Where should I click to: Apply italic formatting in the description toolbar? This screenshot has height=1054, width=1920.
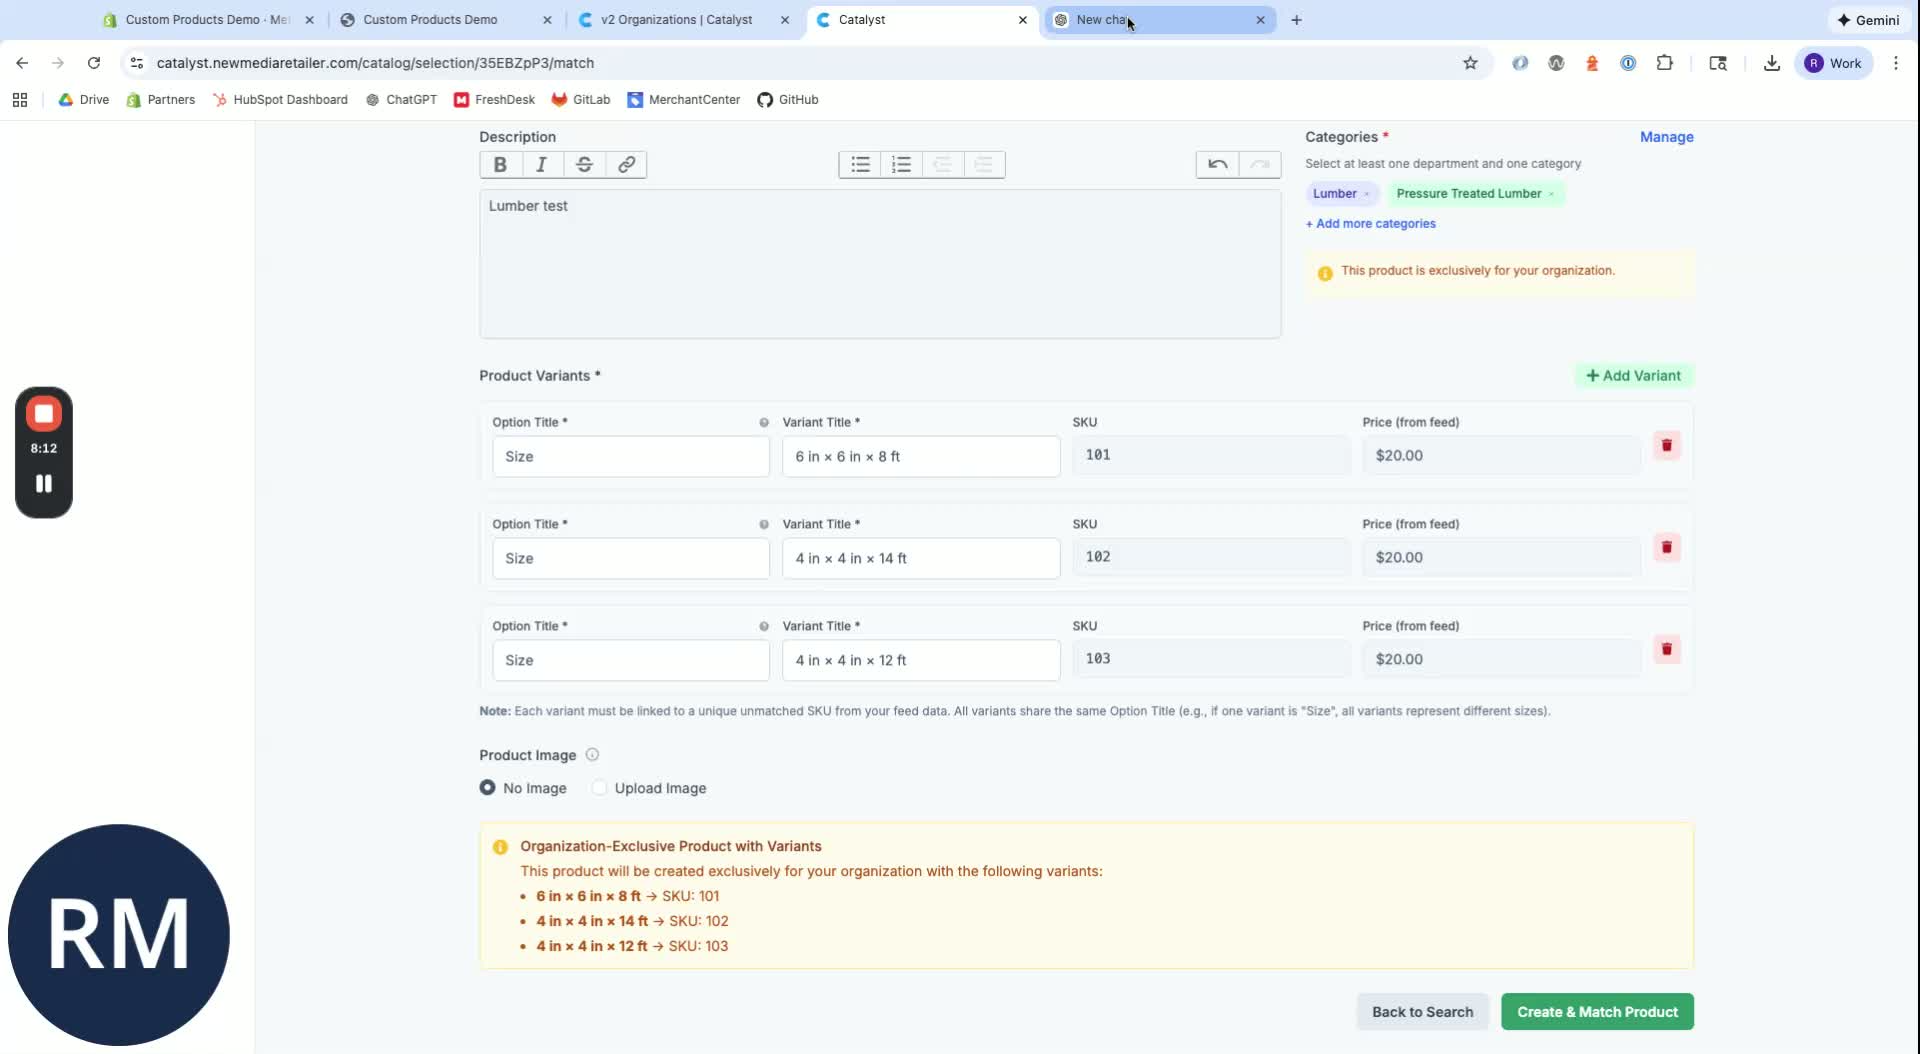542,165
